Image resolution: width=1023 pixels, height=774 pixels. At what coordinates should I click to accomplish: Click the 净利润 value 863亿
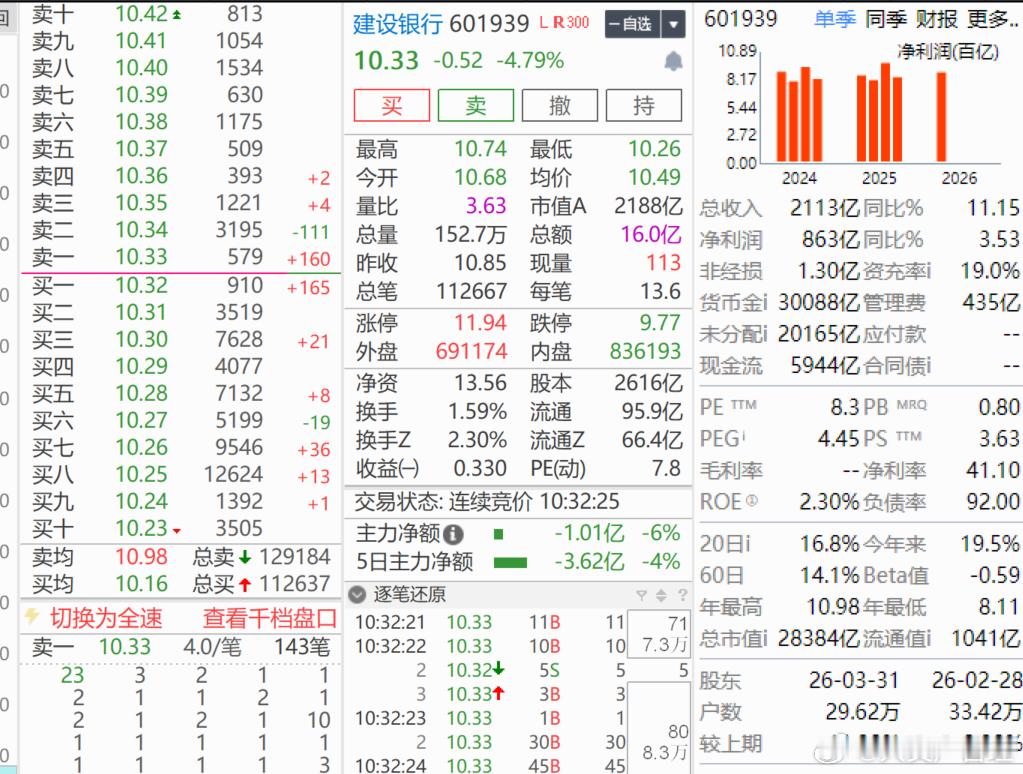[831, 240]
